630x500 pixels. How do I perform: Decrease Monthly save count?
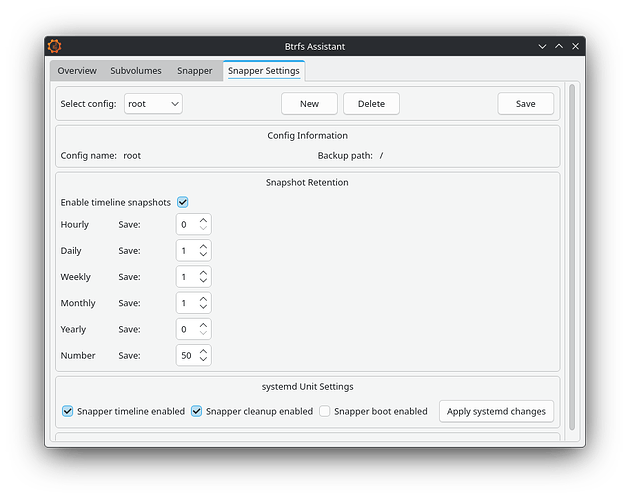click(203, 307)
